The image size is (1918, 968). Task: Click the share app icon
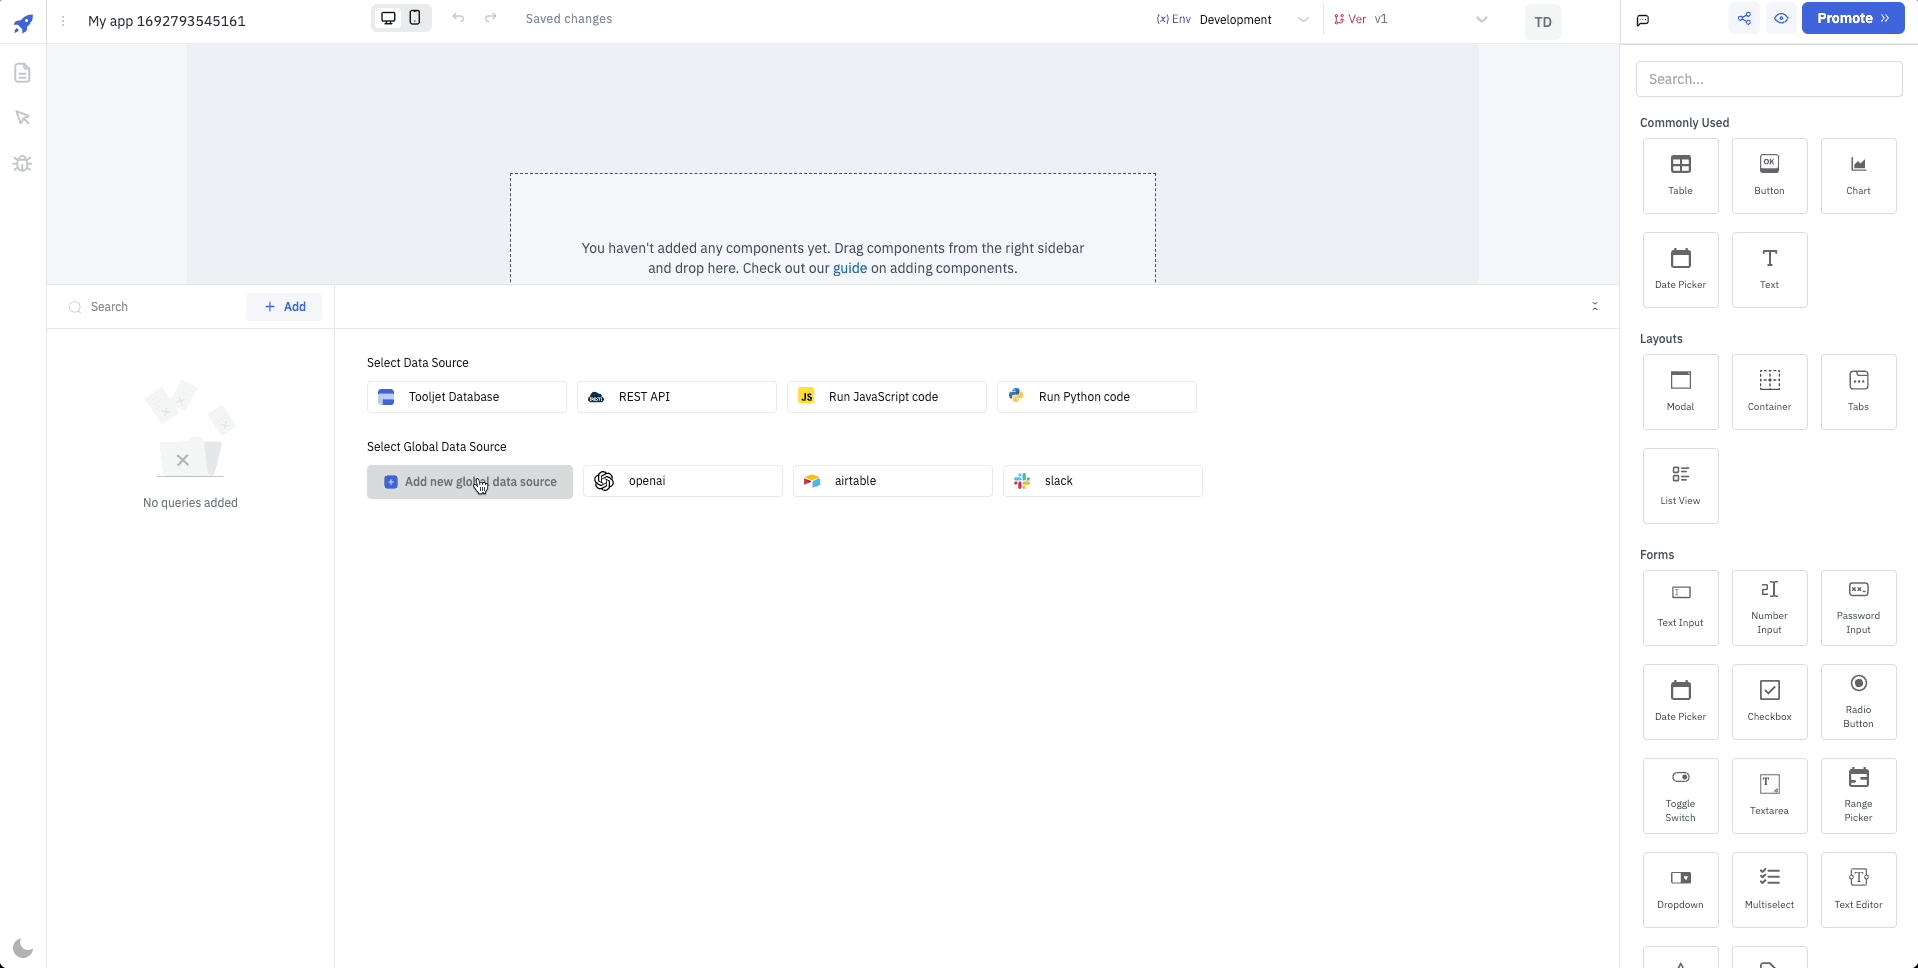pyautogui.click(x=1744, y=19)
